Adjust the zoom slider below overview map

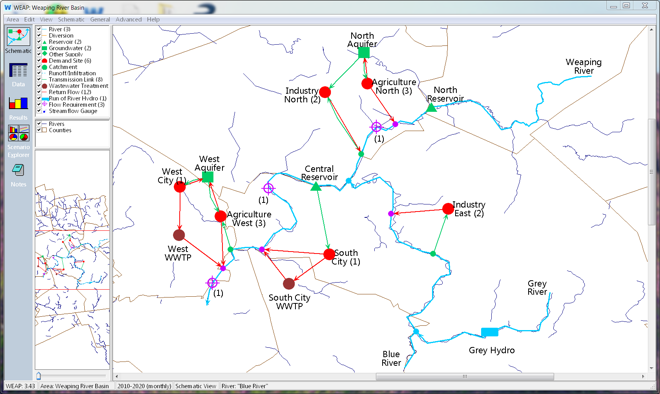click(39, 375)
